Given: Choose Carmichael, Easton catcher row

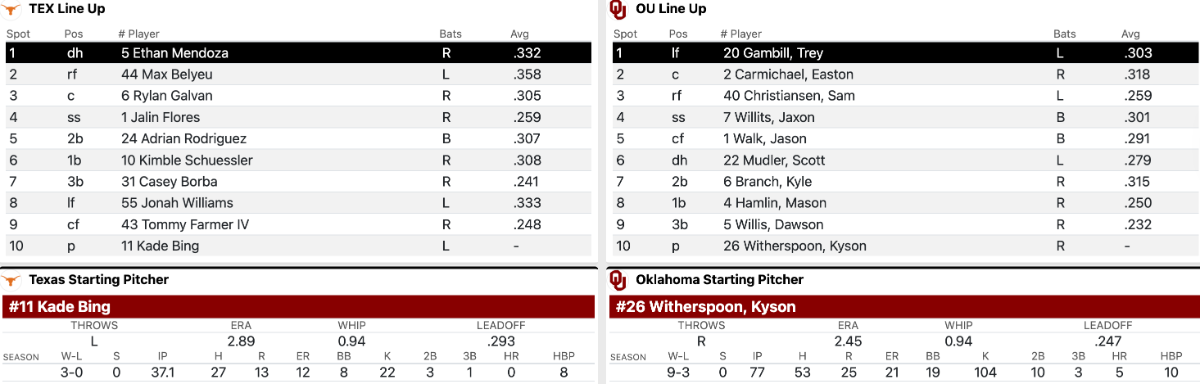Looking at the screenshot, I should point(905,74).
